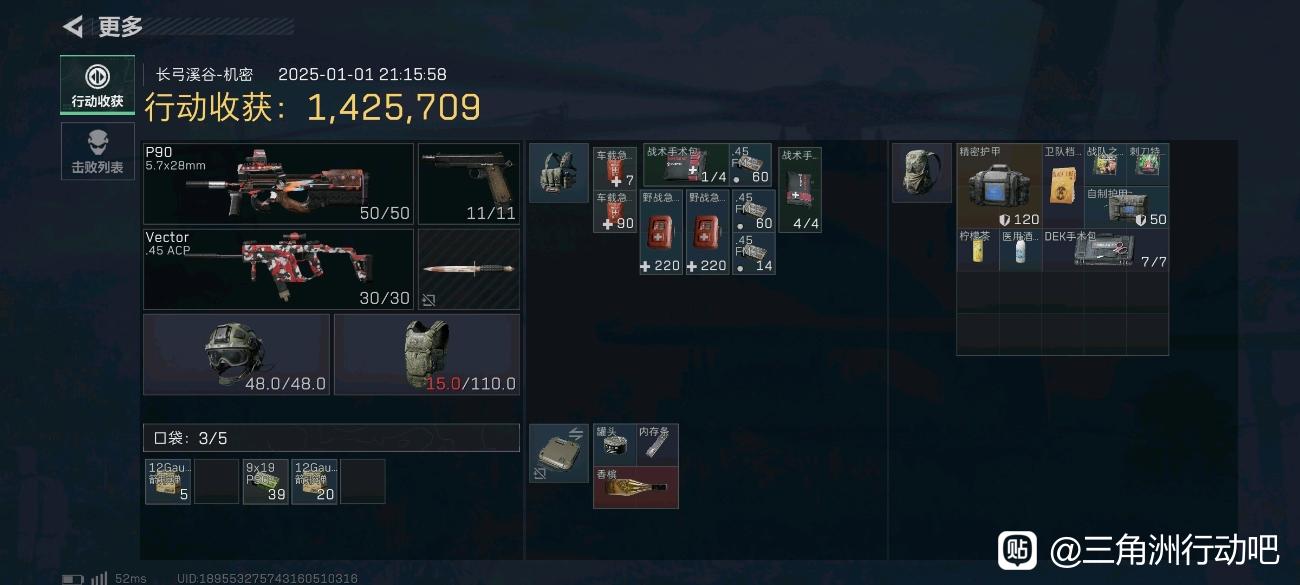
Task: Go back using the 更多 arrow
Action: tap(73, 27)
